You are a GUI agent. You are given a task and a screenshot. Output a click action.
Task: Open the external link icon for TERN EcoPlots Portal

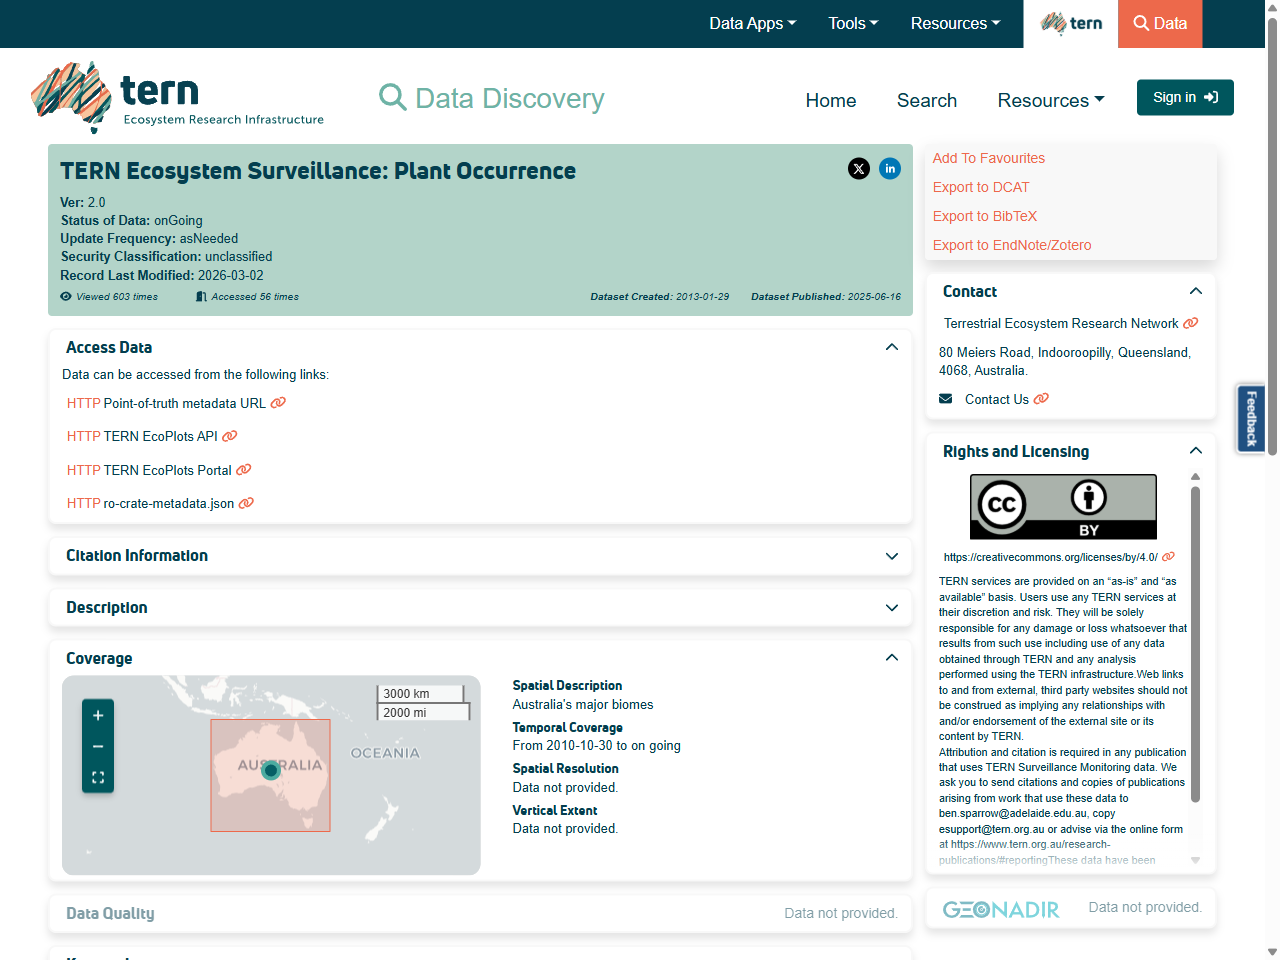point(246,470)
